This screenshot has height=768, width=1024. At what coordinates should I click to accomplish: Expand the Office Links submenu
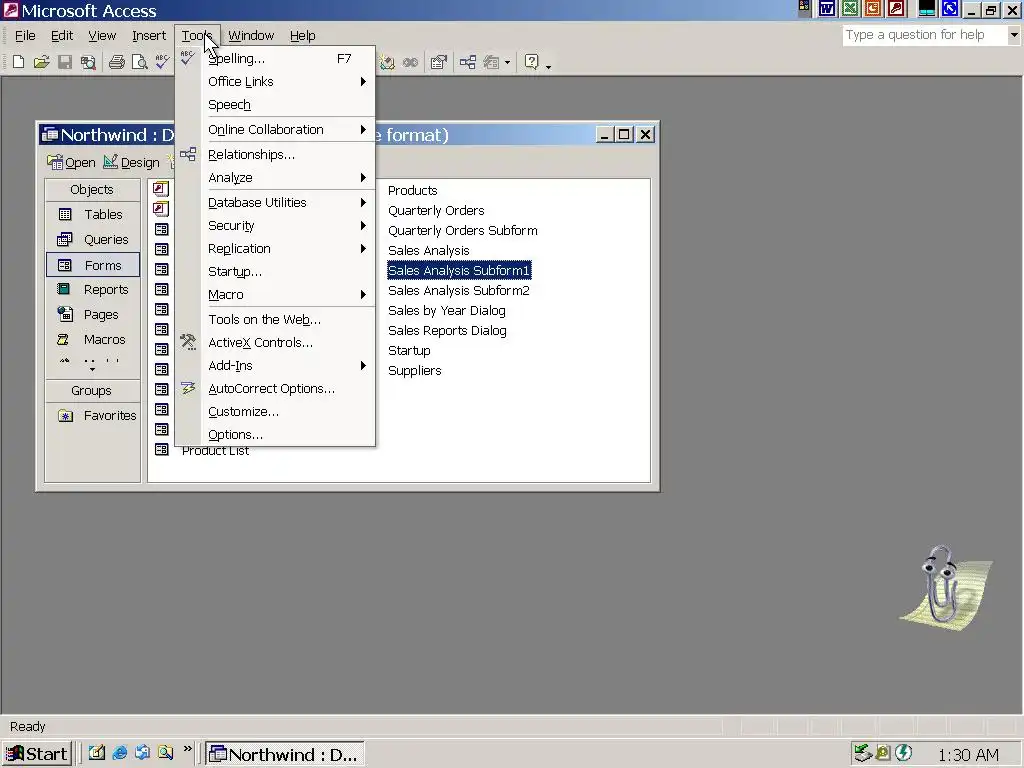(275, 82)
